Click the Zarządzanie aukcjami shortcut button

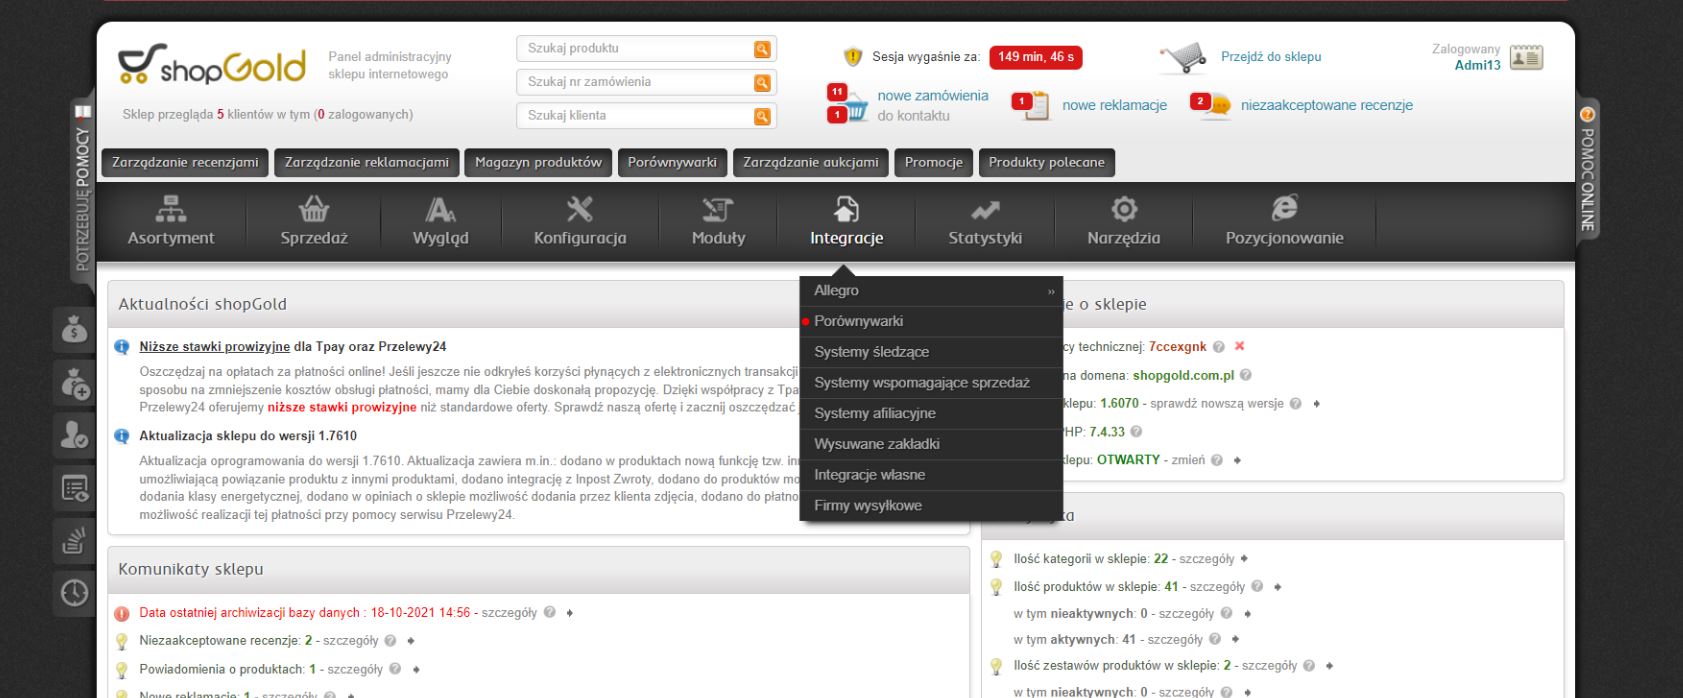810,163
